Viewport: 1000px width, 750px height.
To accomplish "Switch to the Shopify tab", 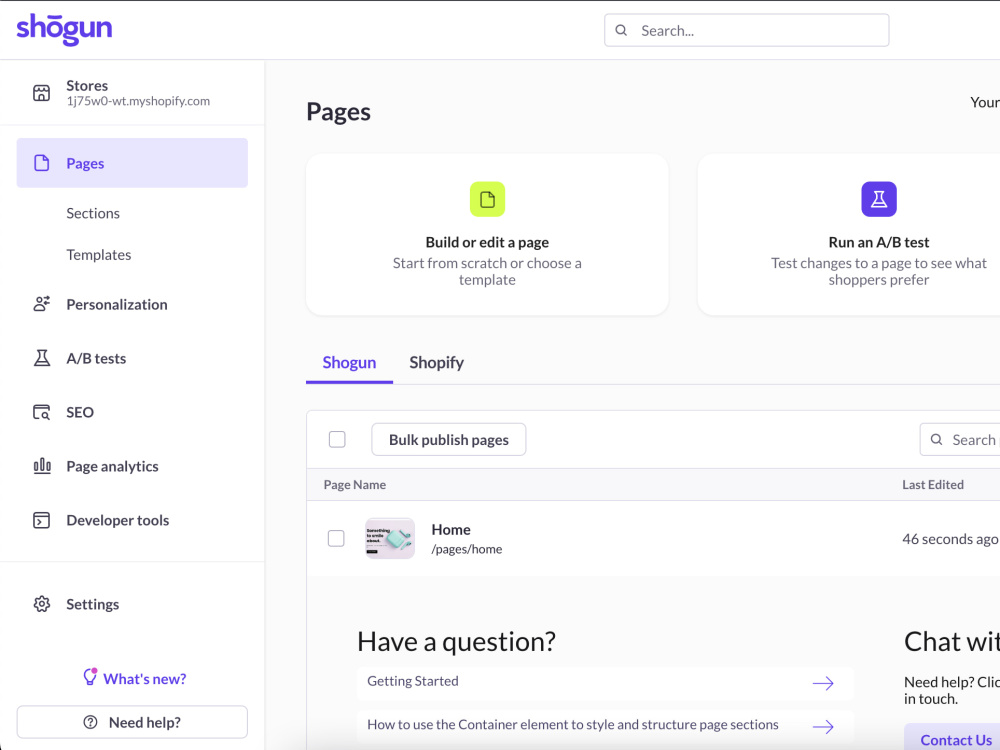I will click(436, 363).
